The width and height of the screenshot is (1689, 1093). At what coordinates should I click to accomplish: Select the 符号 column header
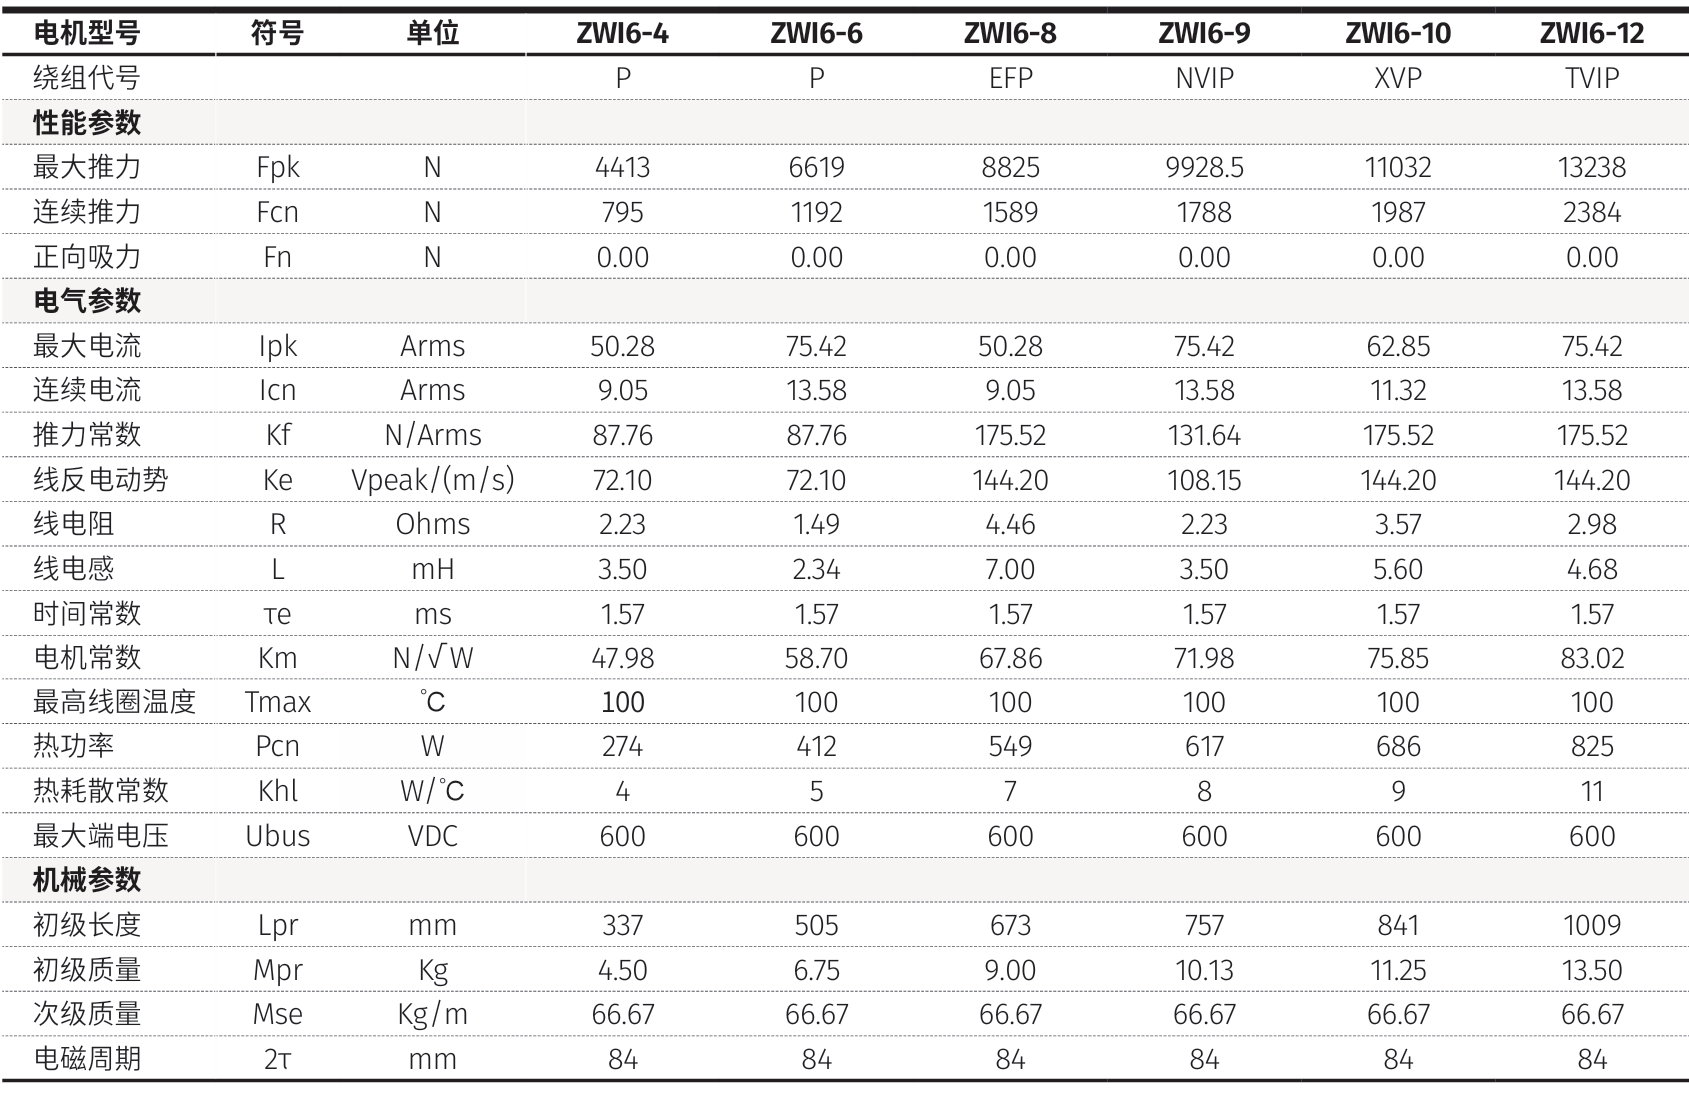[277, 33]
